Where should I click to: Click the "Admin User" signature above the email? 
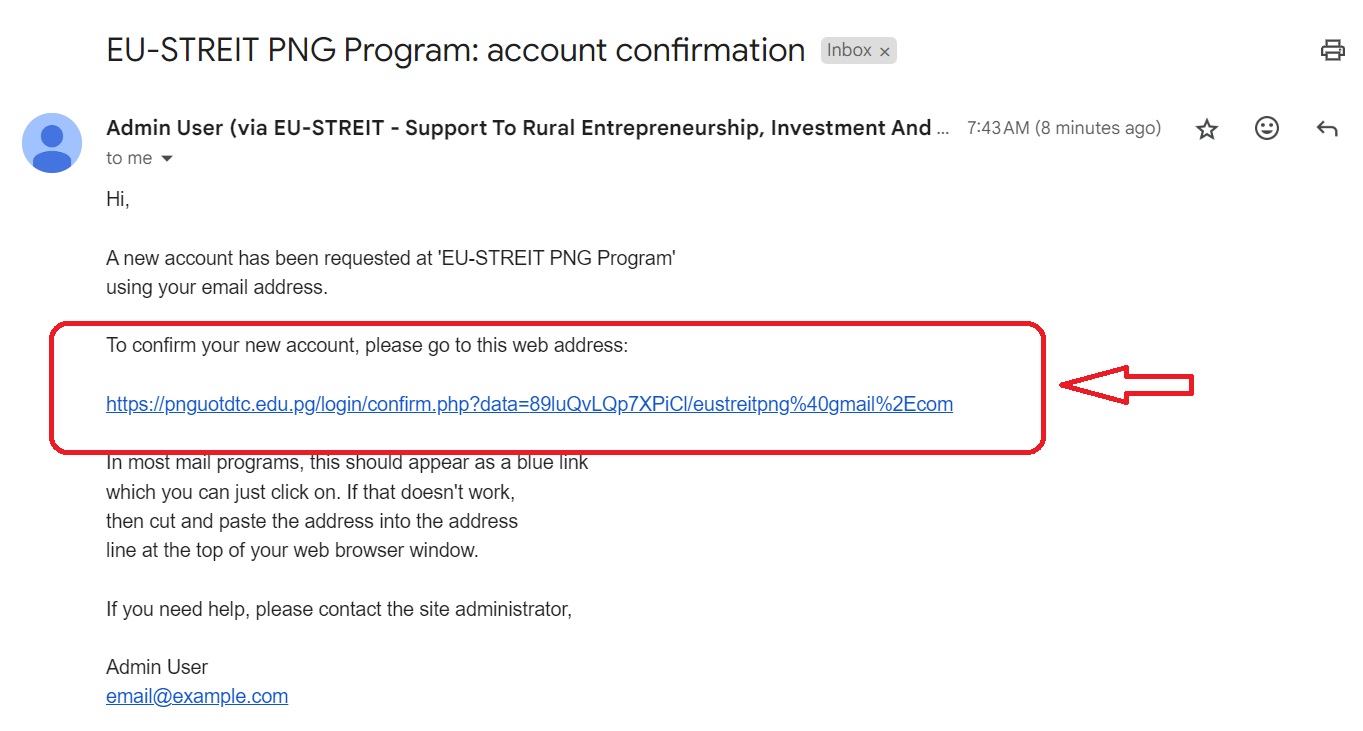click(157, 667)
